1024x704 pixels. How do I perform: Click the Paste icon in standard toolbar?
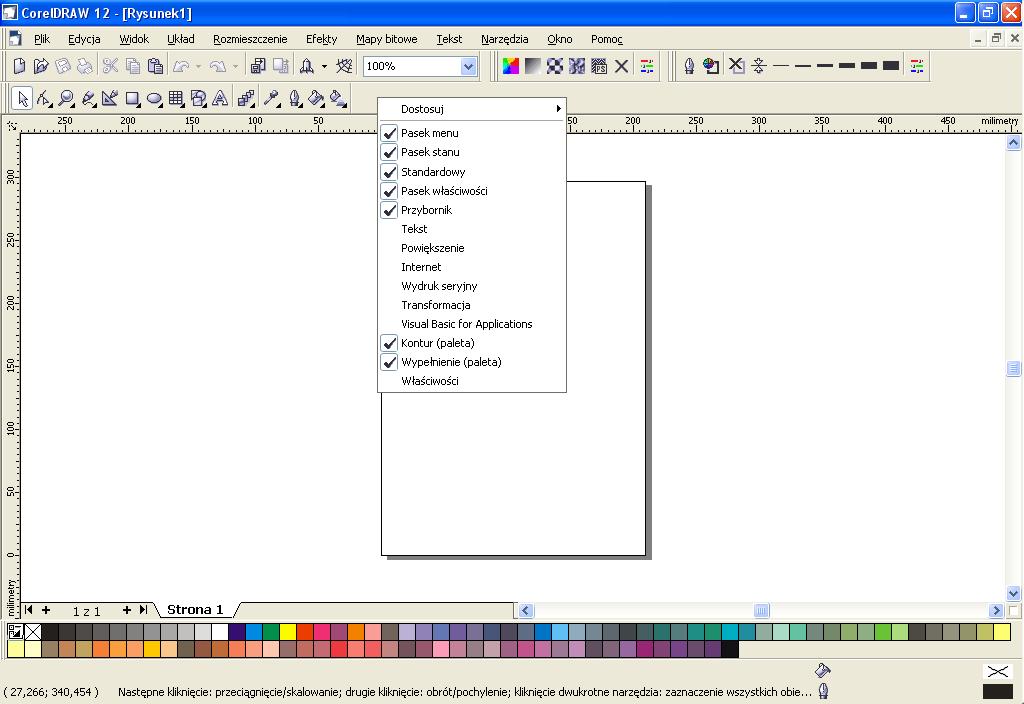[155, 66]
